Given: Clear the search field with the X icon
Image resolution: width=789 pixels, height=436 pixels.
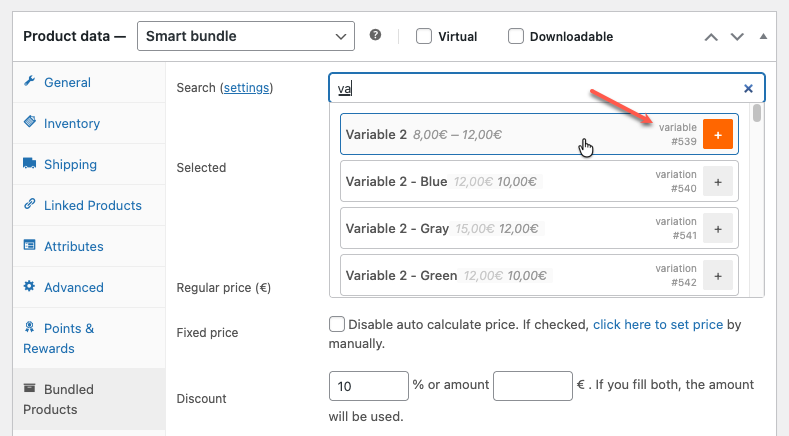Looking at the screenshot, I should point(748,89).
